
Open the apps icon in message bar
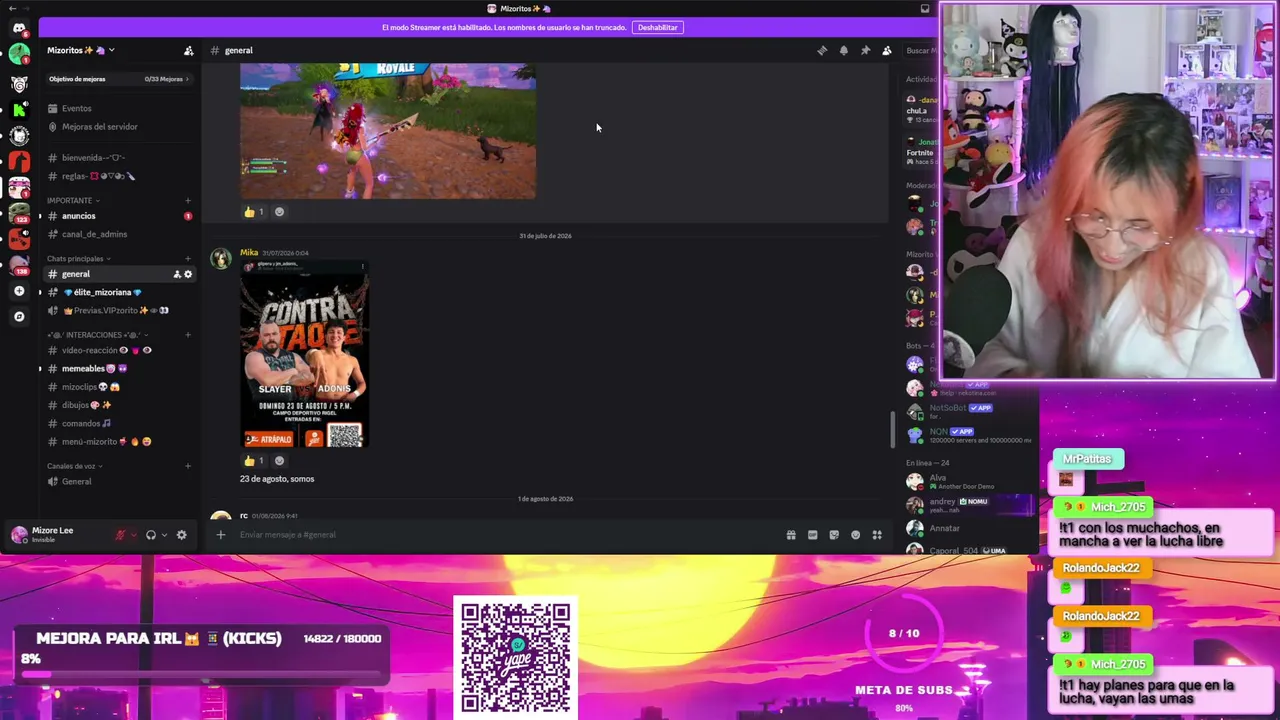[877, 535]
